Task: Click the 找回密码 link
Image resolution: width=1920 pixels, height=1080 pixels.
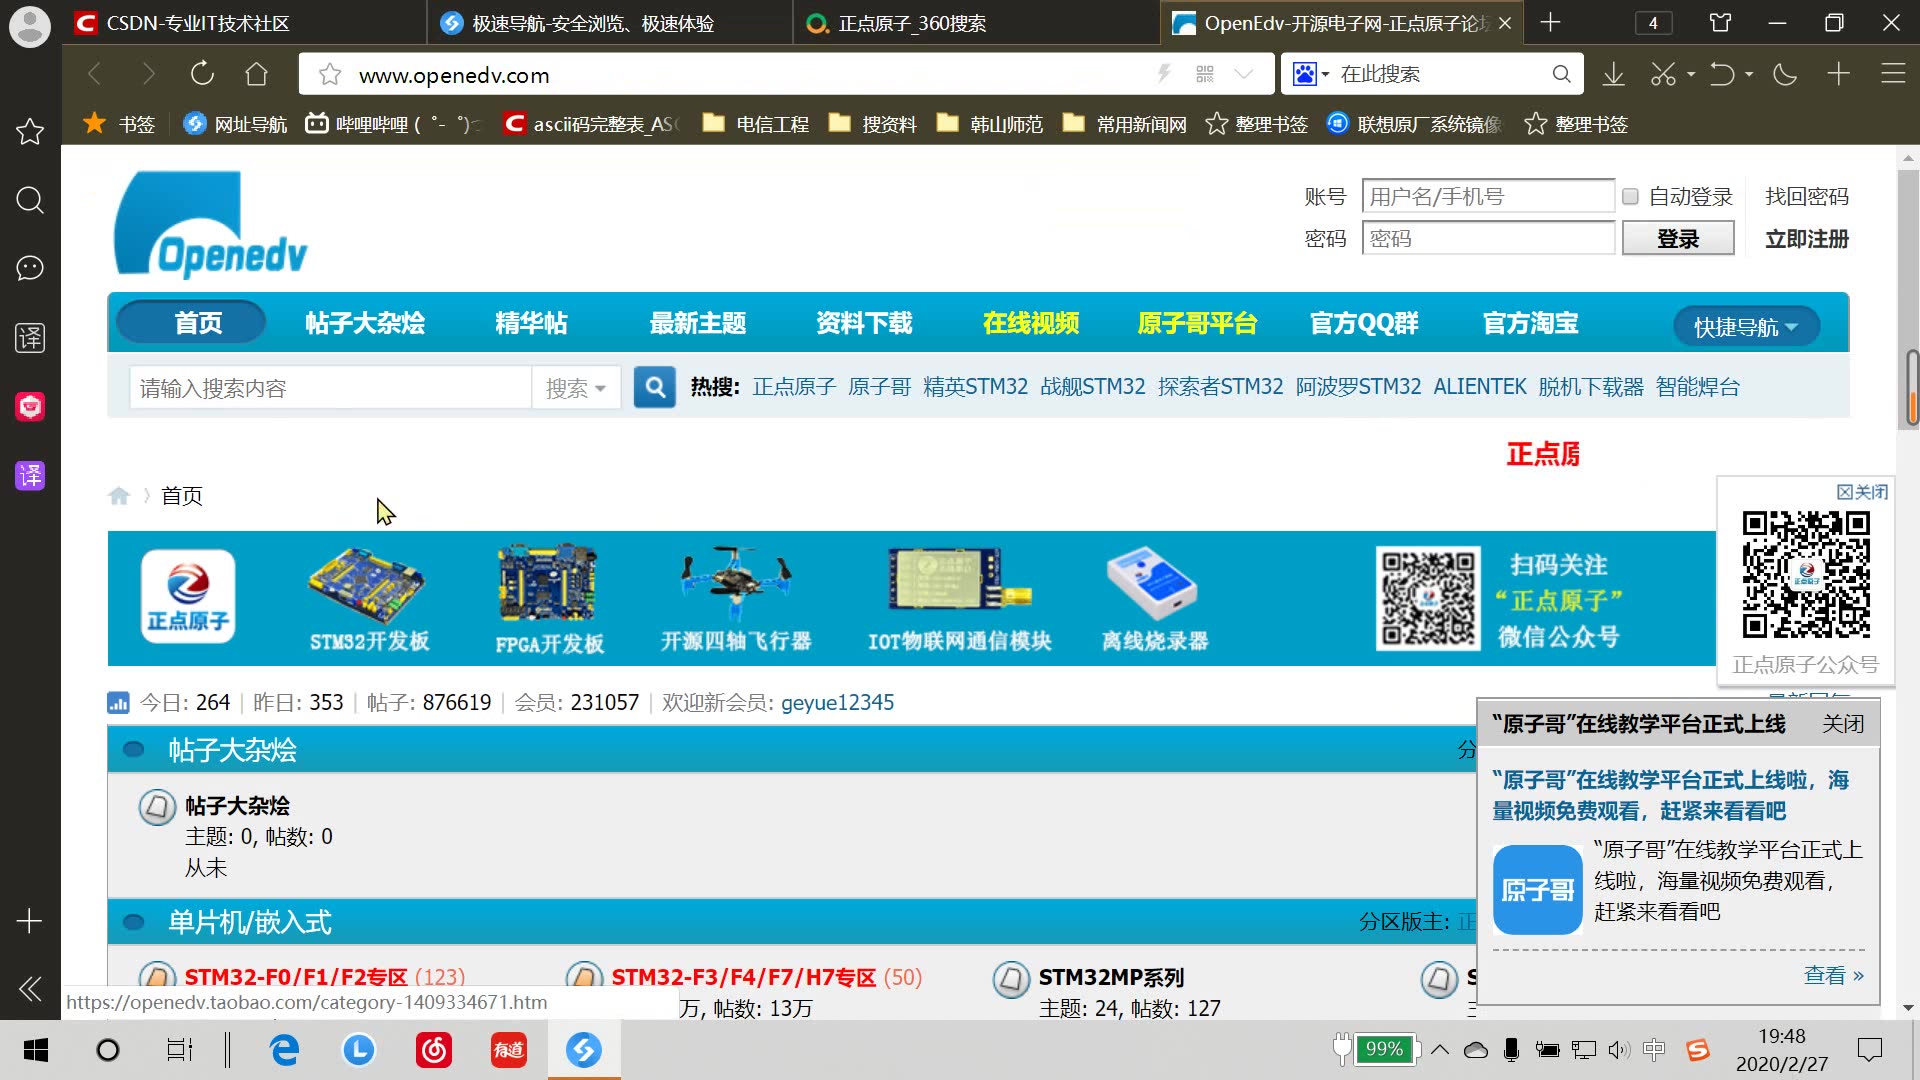Action: pyautogui.click(x=1806, y=196)
